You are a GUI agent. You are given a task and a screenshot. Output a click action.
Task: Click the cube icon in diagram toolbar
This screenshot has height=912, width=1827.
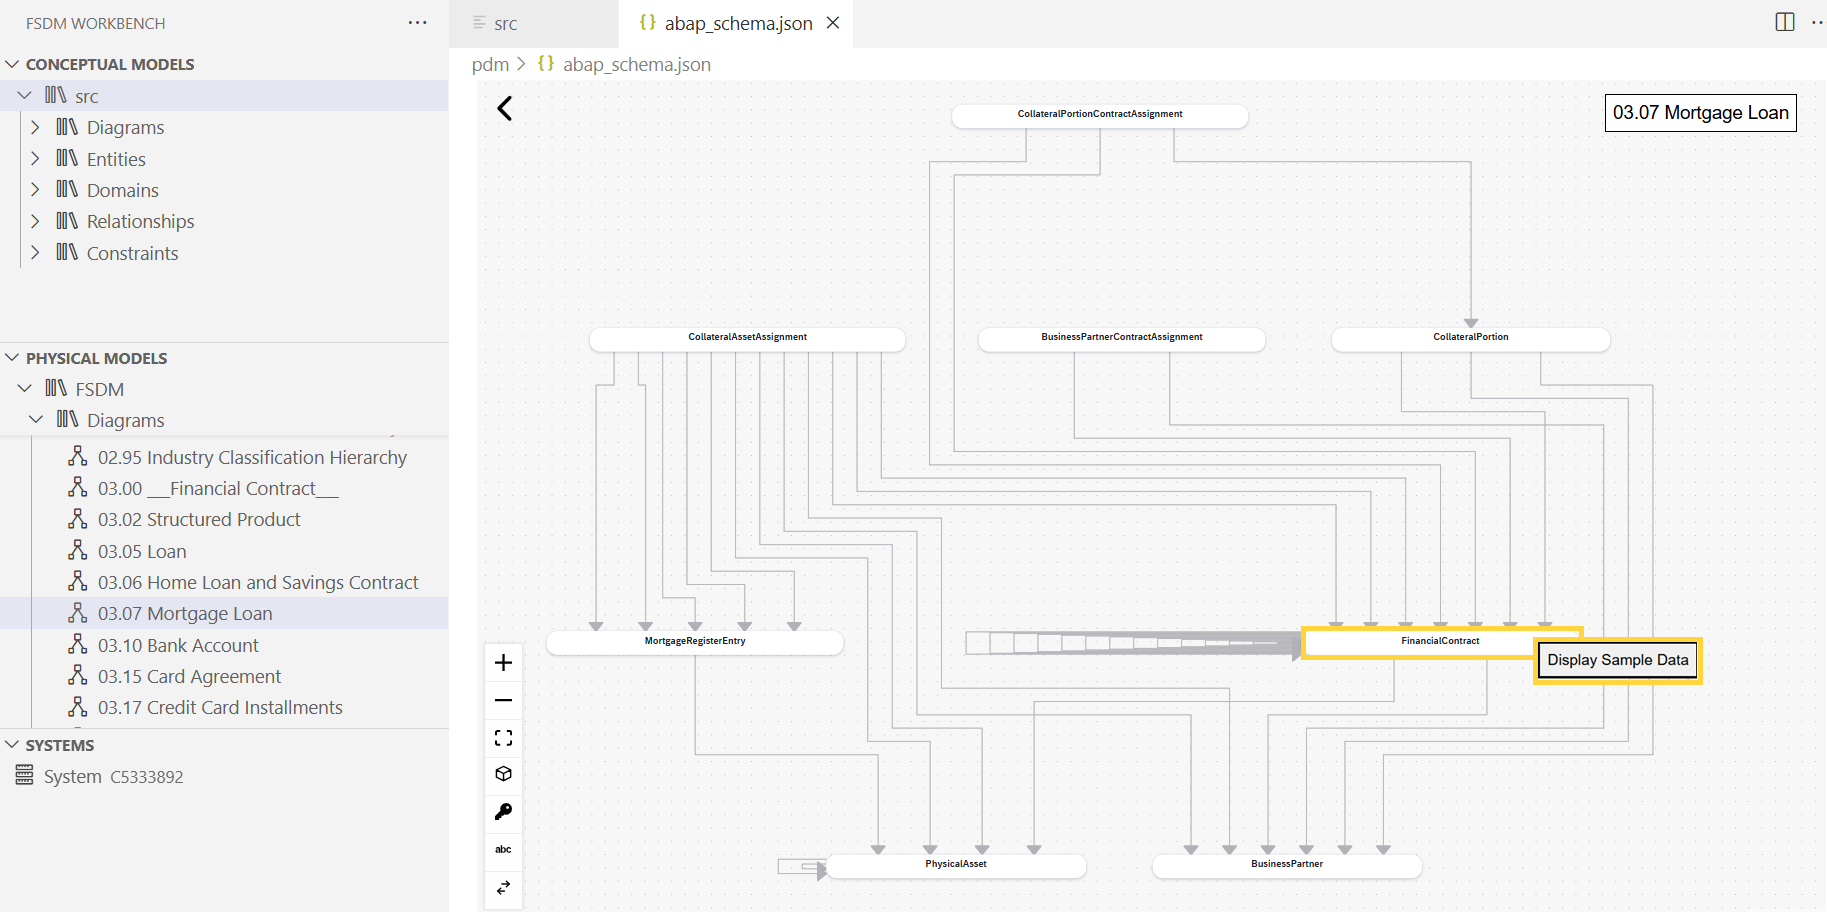[x=503, y=774]
